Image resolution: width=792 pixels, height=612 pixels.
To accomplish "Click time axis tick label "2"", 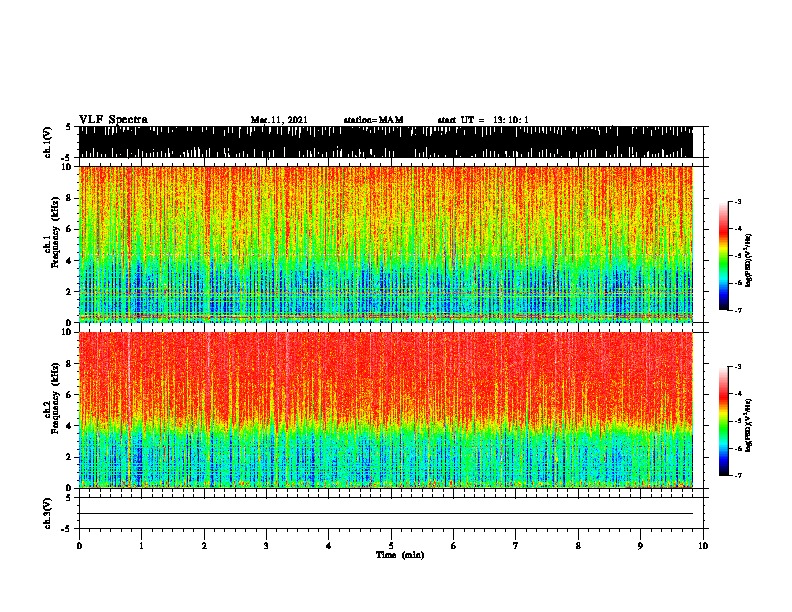I will point(204,546).
